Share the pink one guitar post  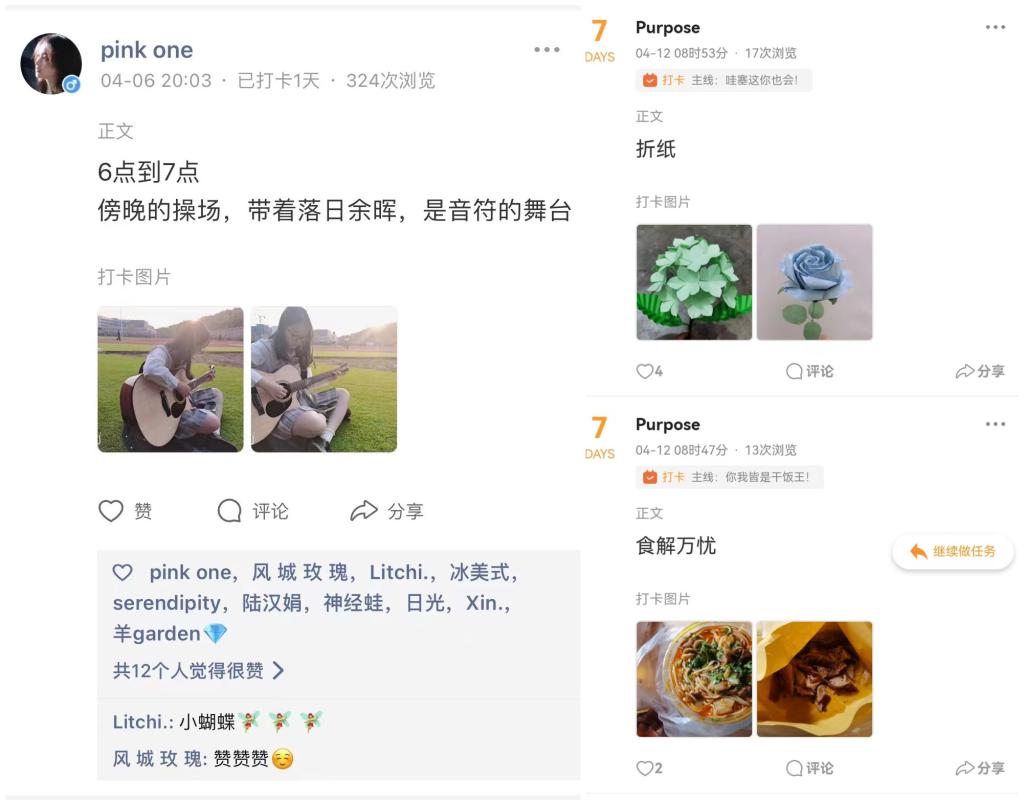click(x=387, y=511)
